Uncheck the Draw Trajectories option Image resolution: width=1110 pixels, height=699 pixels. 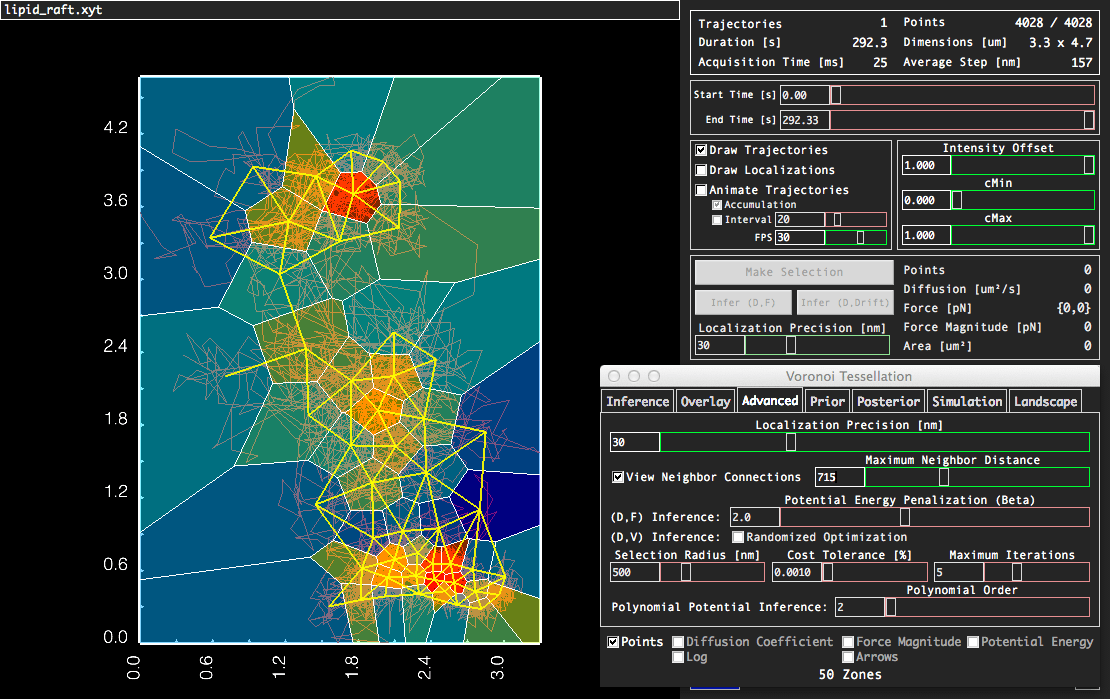coord(702,150)
